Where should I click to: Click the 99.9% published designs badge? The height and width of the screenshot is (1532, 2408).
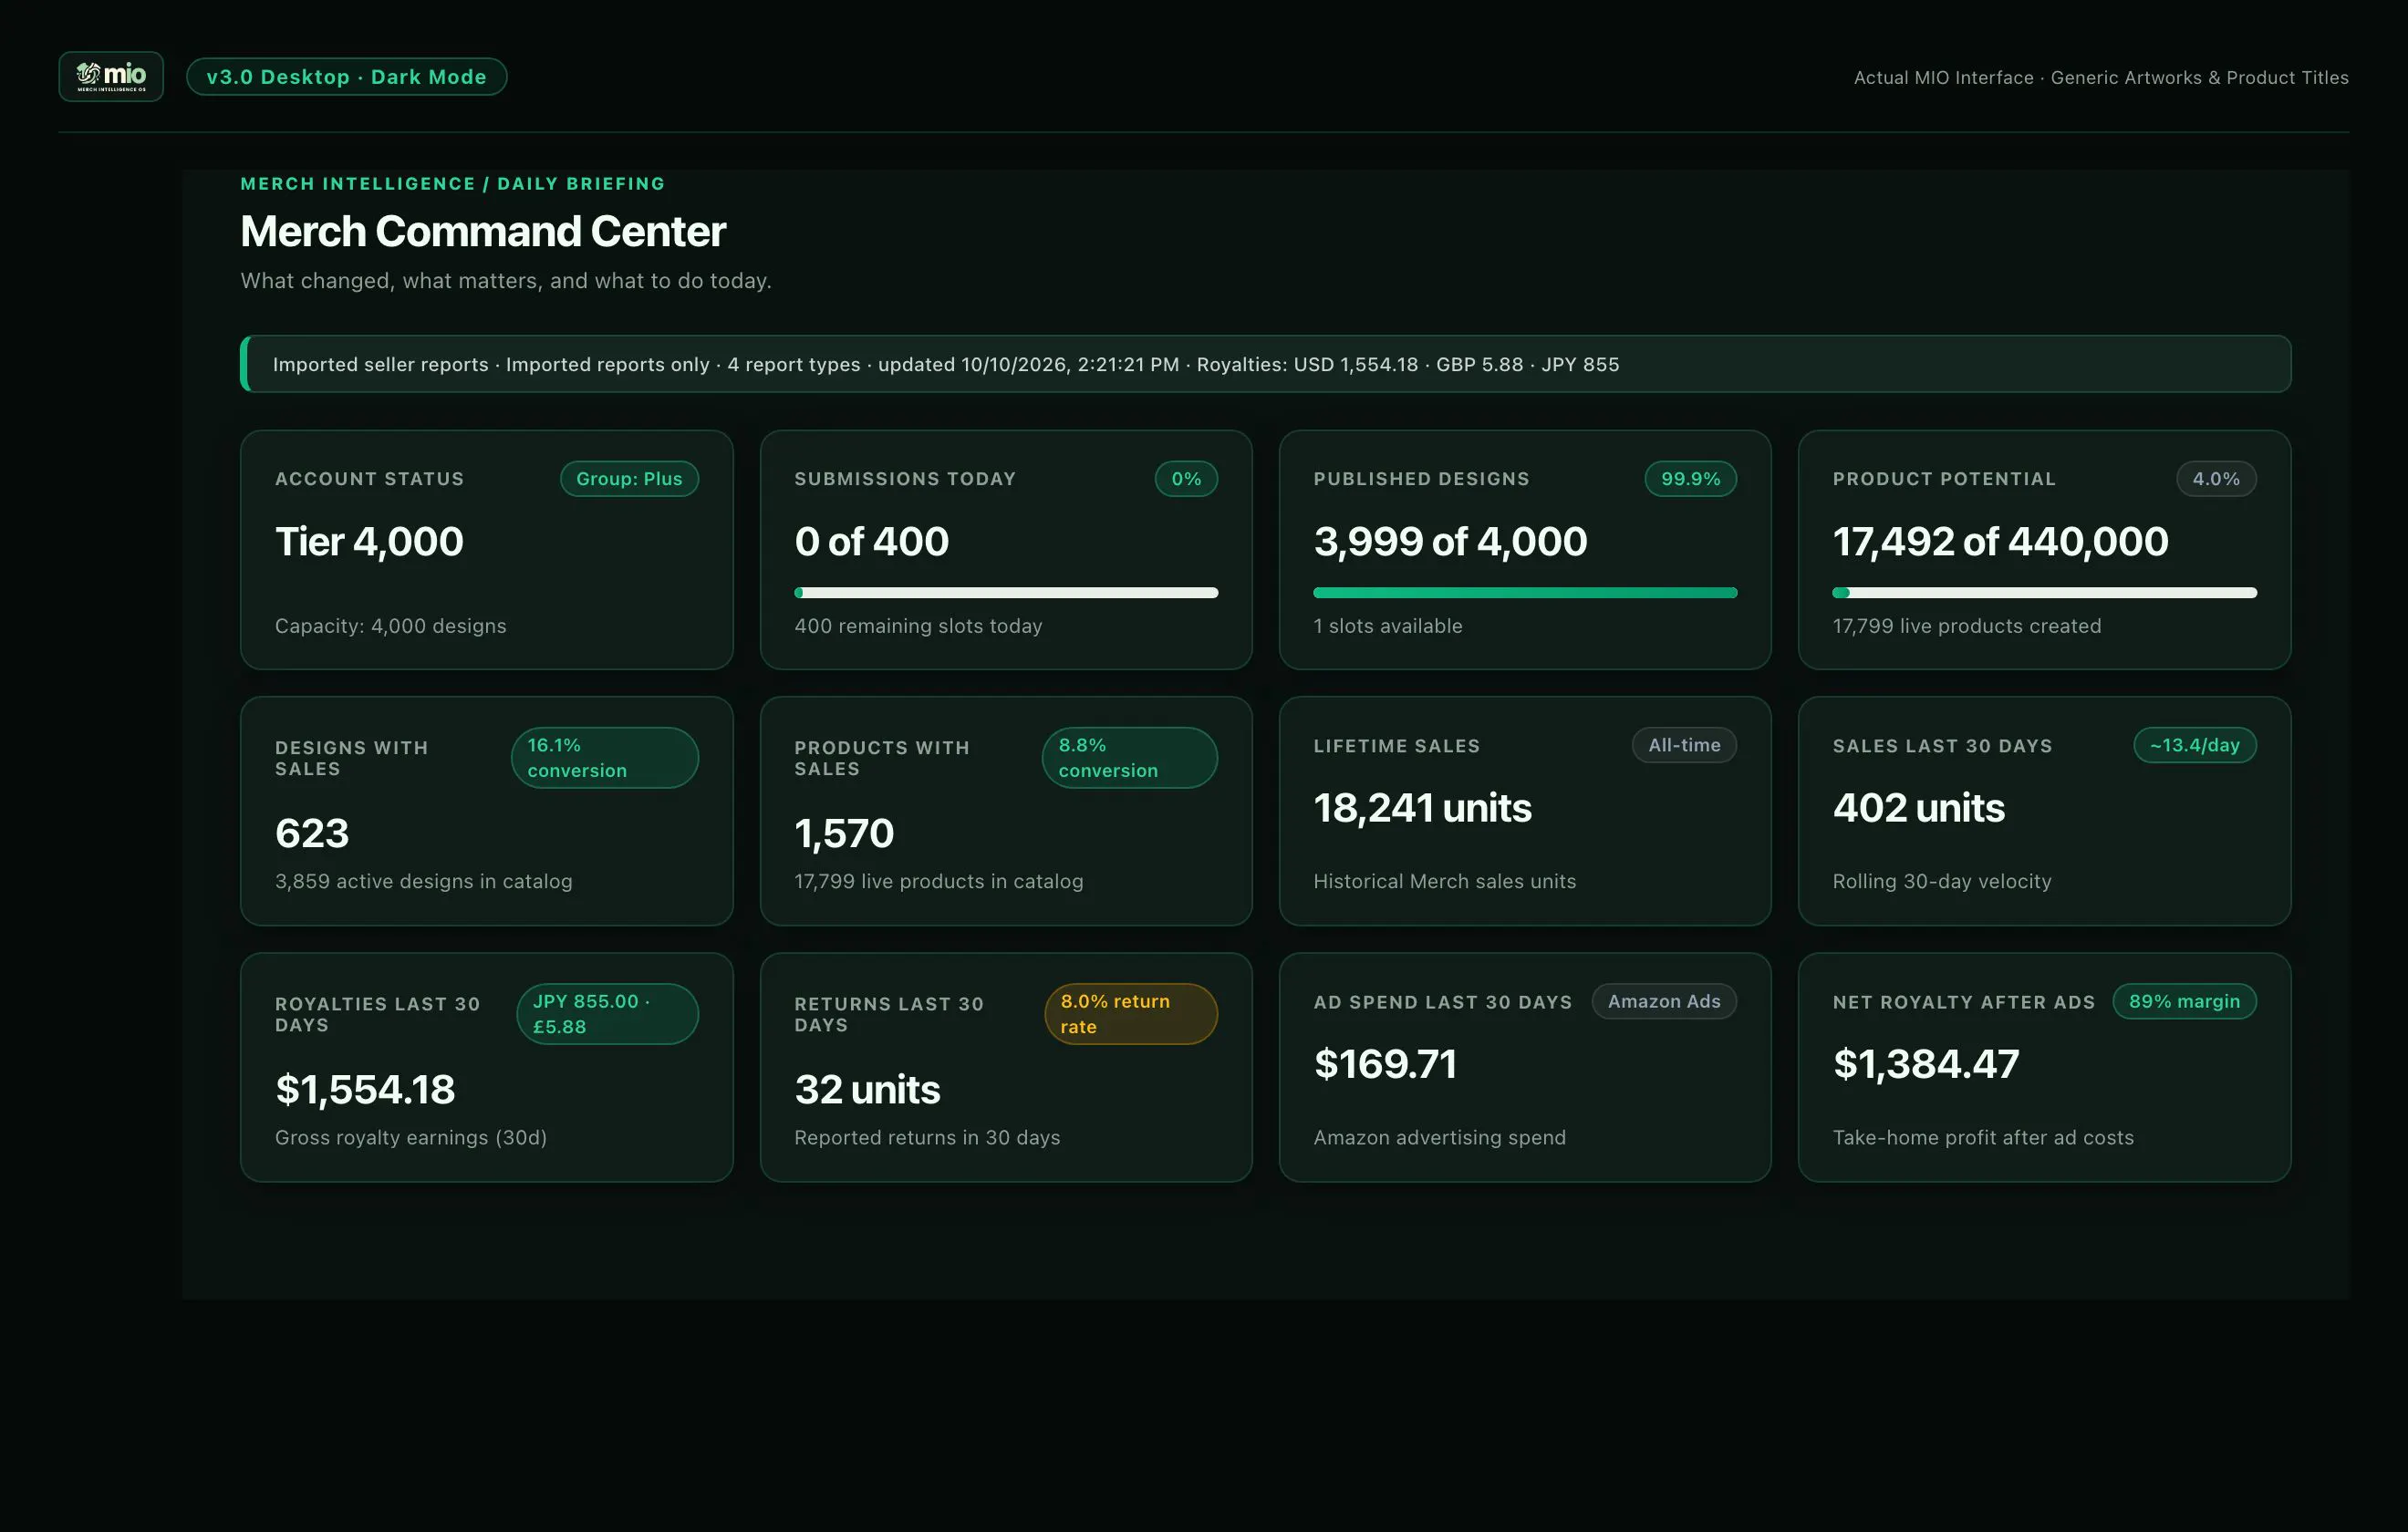coord(1690,479)
